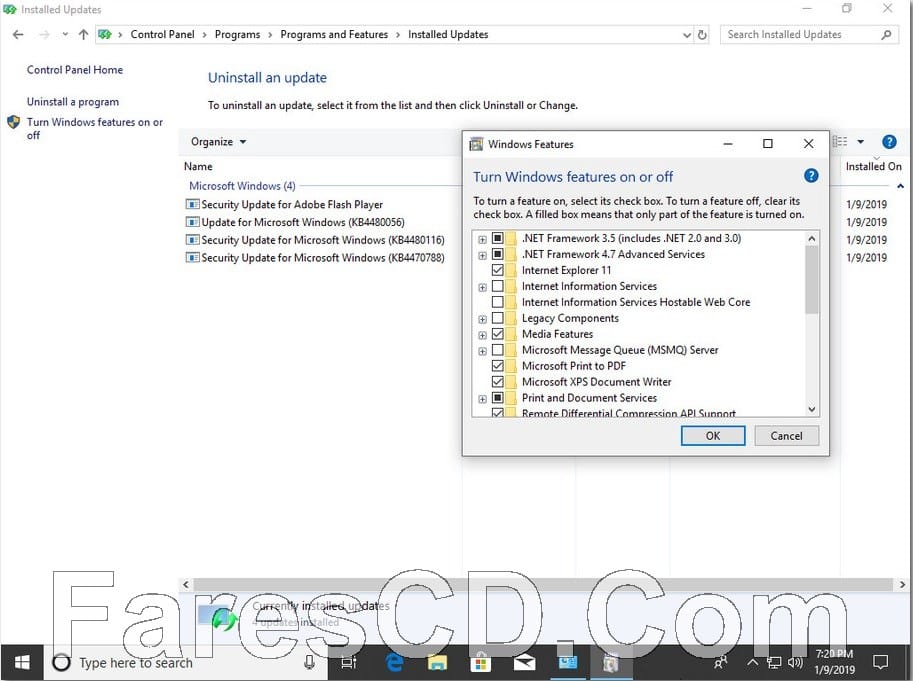Click the Windows Features title bar icon

(476, 144)
